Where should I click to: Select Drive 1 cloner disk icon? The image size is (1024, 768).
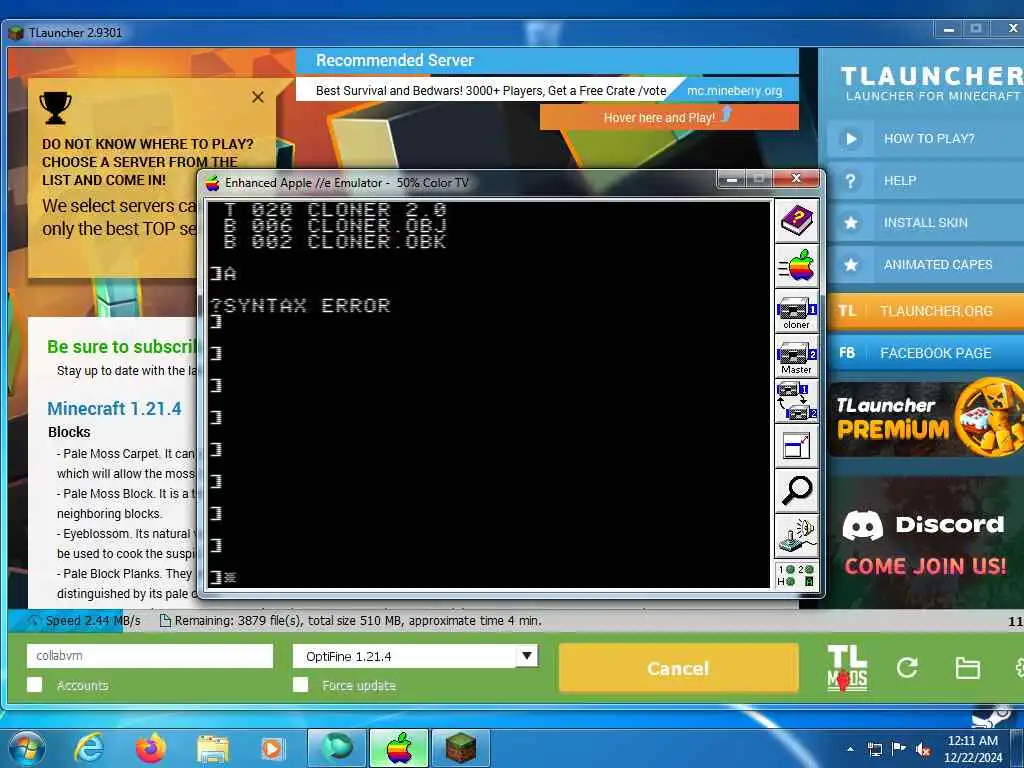797,312
